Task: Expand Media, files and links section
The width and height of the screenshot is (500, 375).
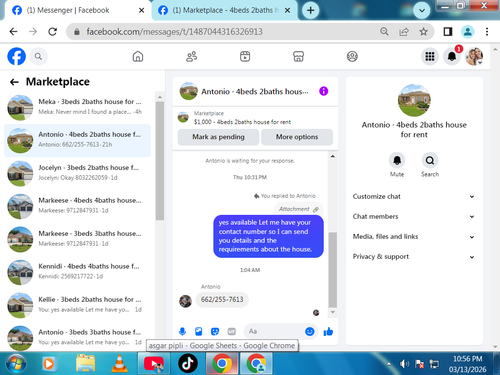Action: point(413,236)
